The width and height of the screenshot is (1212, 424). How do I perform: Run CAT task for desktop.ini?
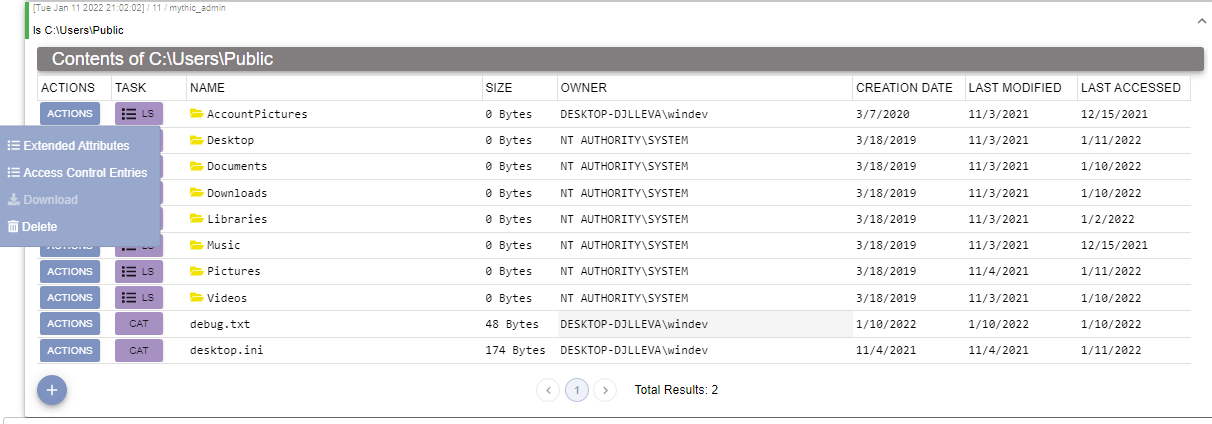point(139,350)
